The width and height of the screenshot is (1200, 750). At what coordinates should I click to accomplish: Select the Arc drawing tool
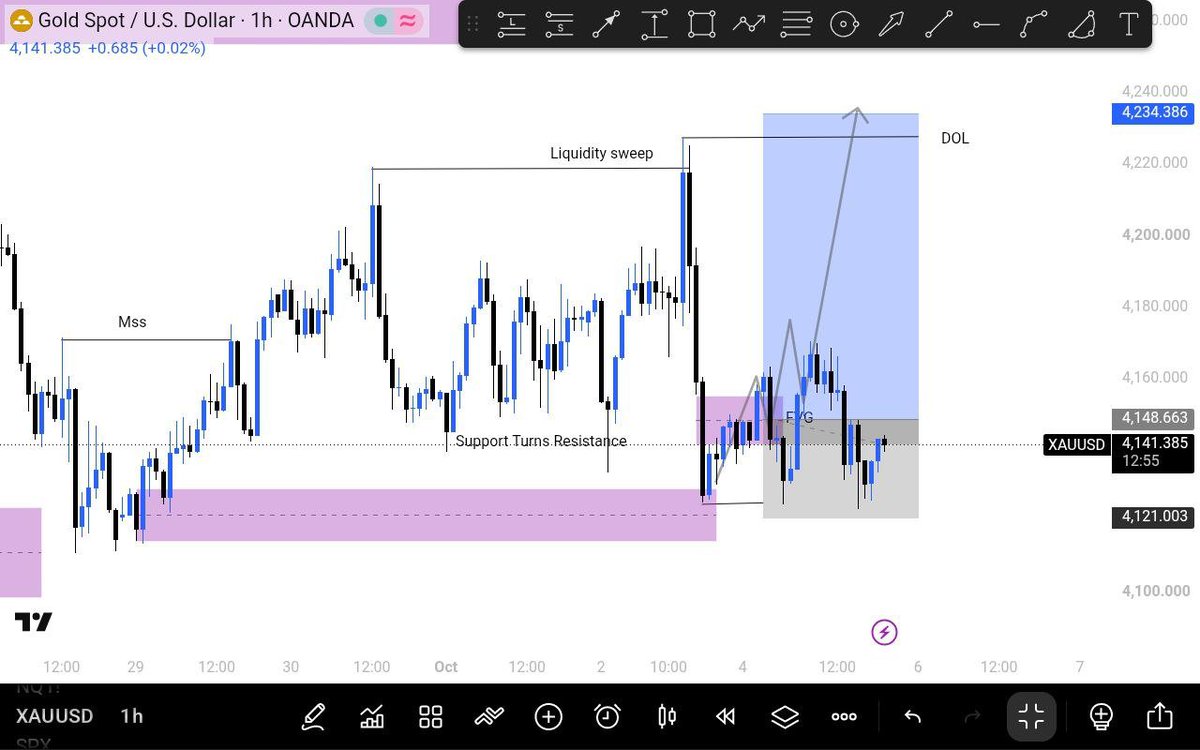(1081, 24)
